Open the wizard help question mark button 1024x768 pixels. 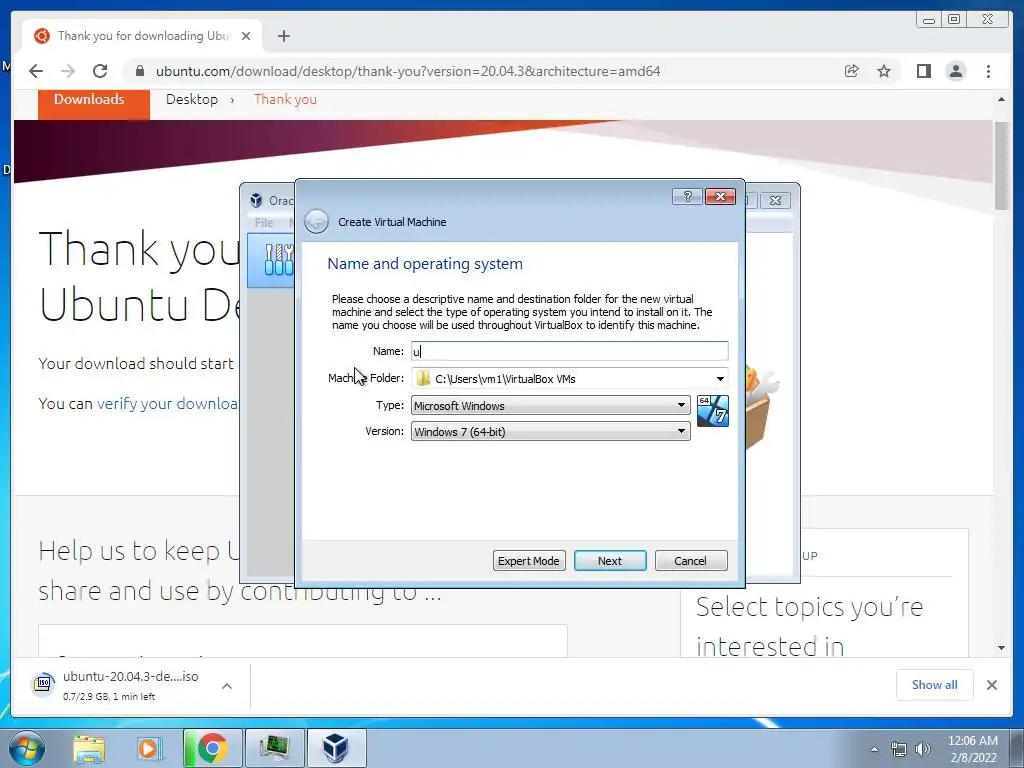[687, 197]
